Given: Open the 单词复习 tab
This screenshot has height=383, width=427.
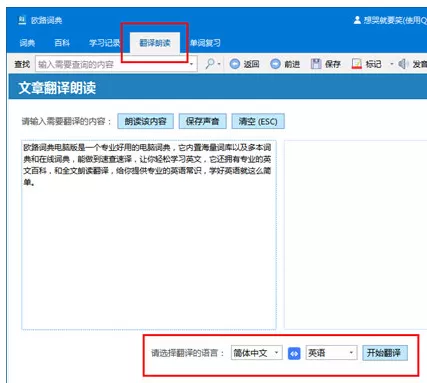Looking at the screenshot, I should (205, 43).
